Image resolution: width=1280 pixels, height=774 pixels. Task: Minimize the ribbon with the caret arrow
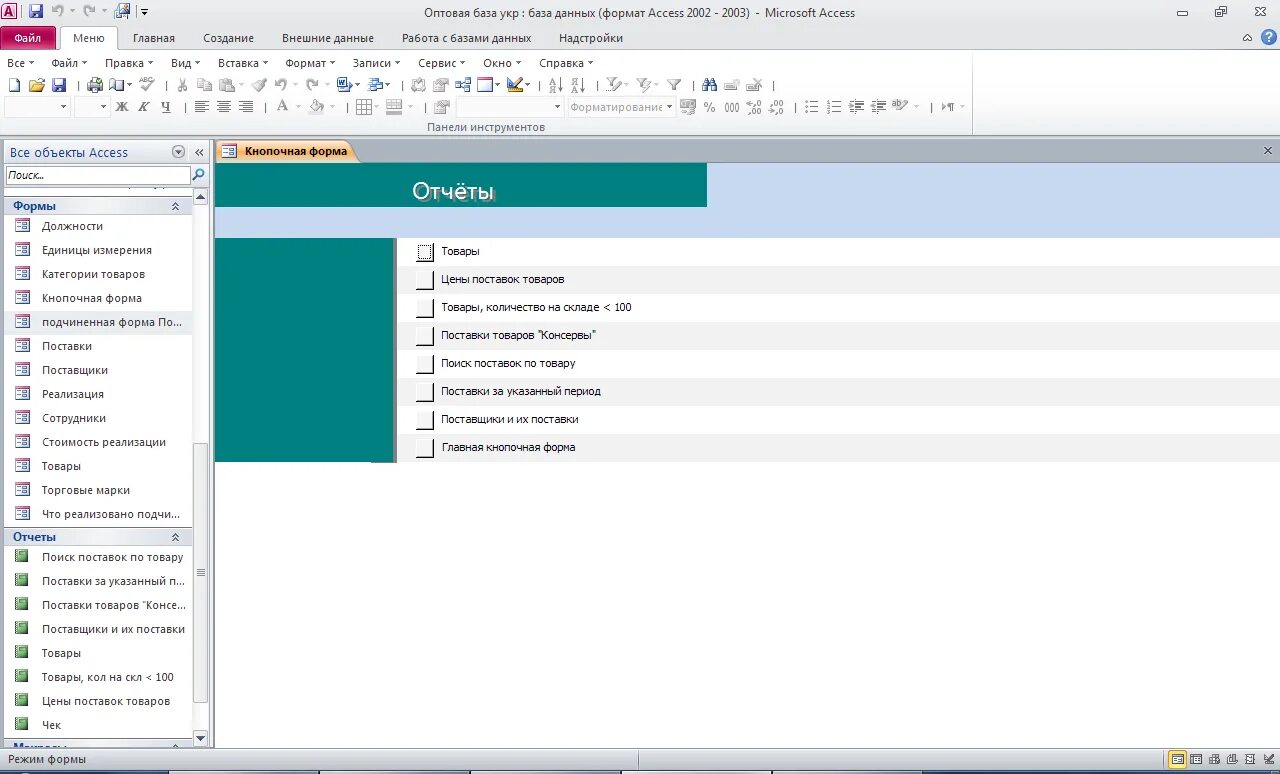click(1247, 38)
